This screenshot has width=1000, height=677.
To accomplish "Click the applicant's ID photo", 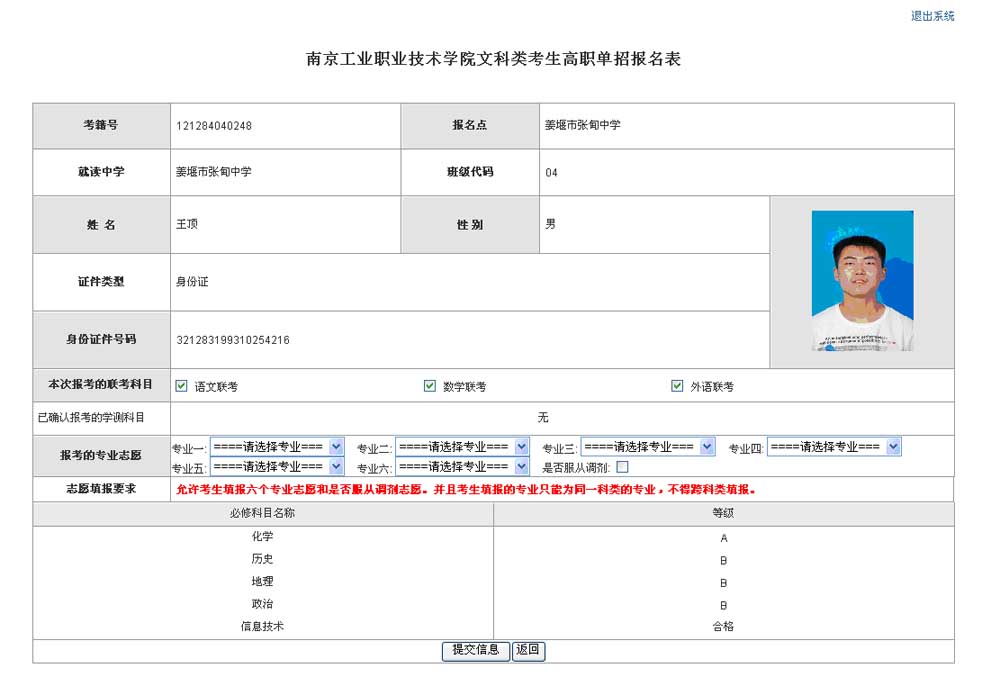I will [862, 281].
